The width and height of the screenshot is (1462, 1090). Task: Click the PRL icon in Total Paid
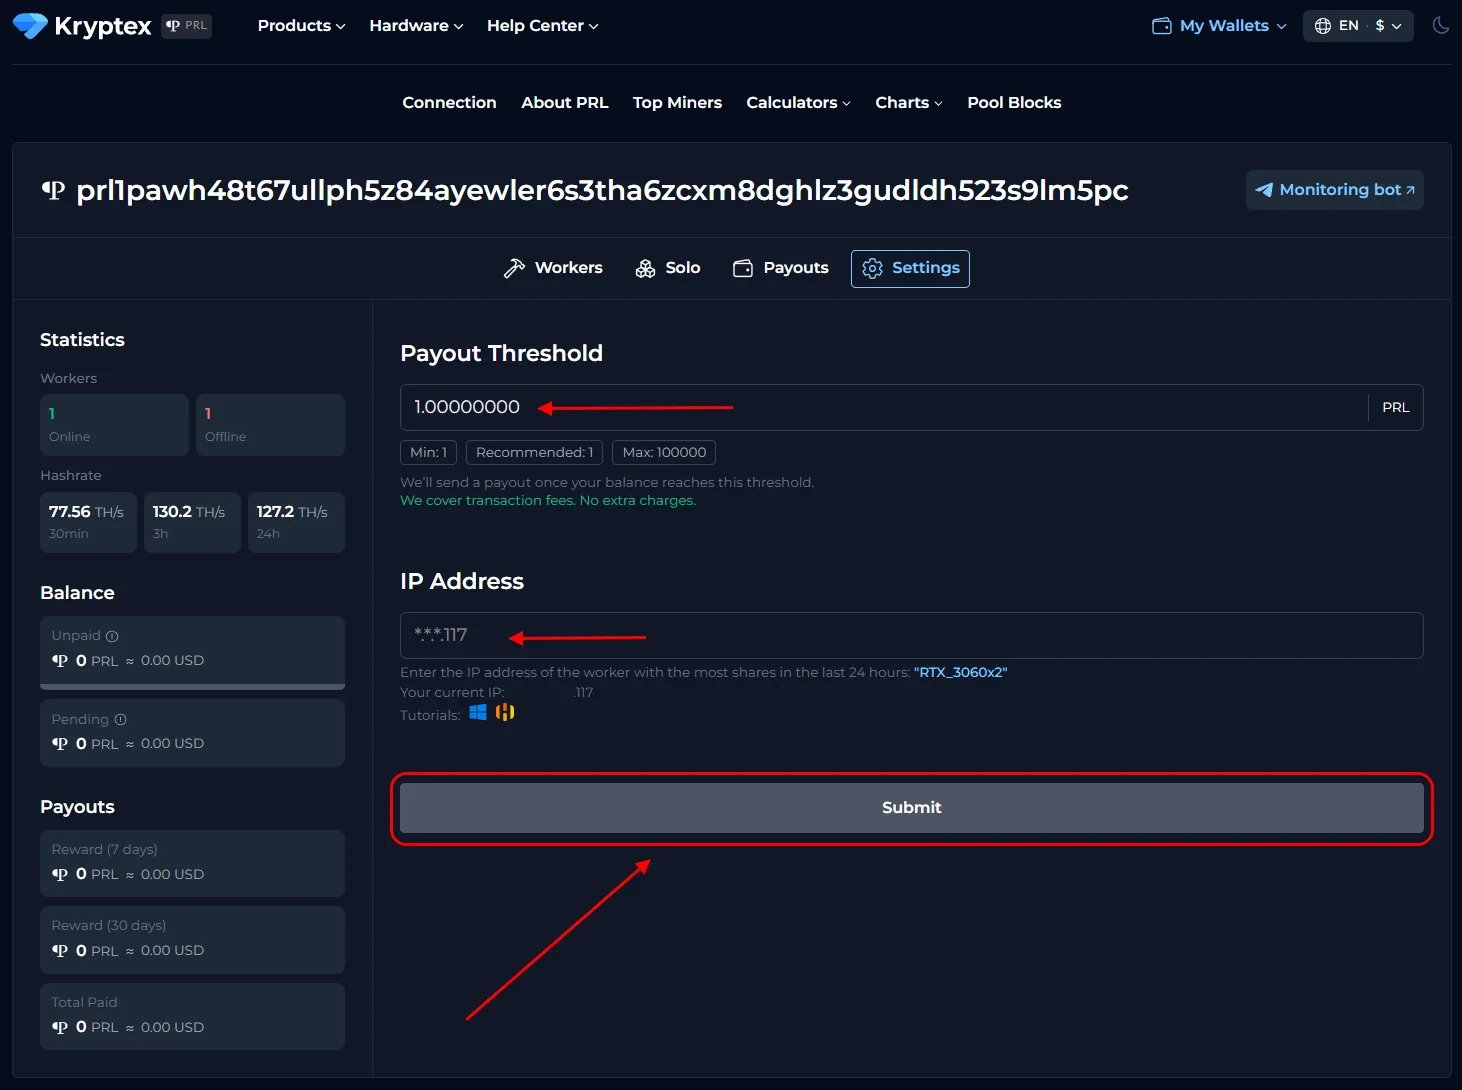pos(60,1027)
